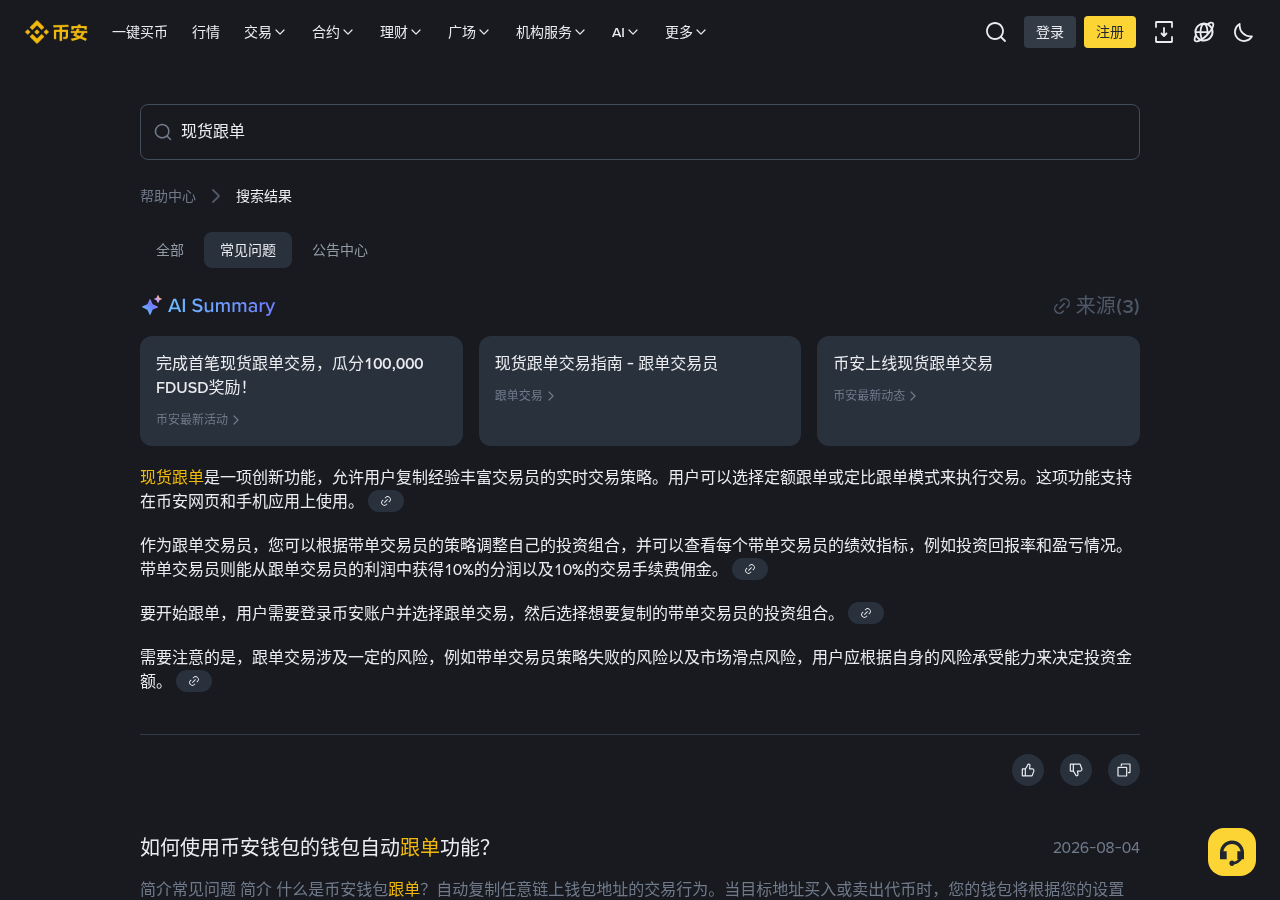This screenshot has height=900, width=1280.
Task: Click source link icon after 交易手续费佣金
Action: pos(750,569)
